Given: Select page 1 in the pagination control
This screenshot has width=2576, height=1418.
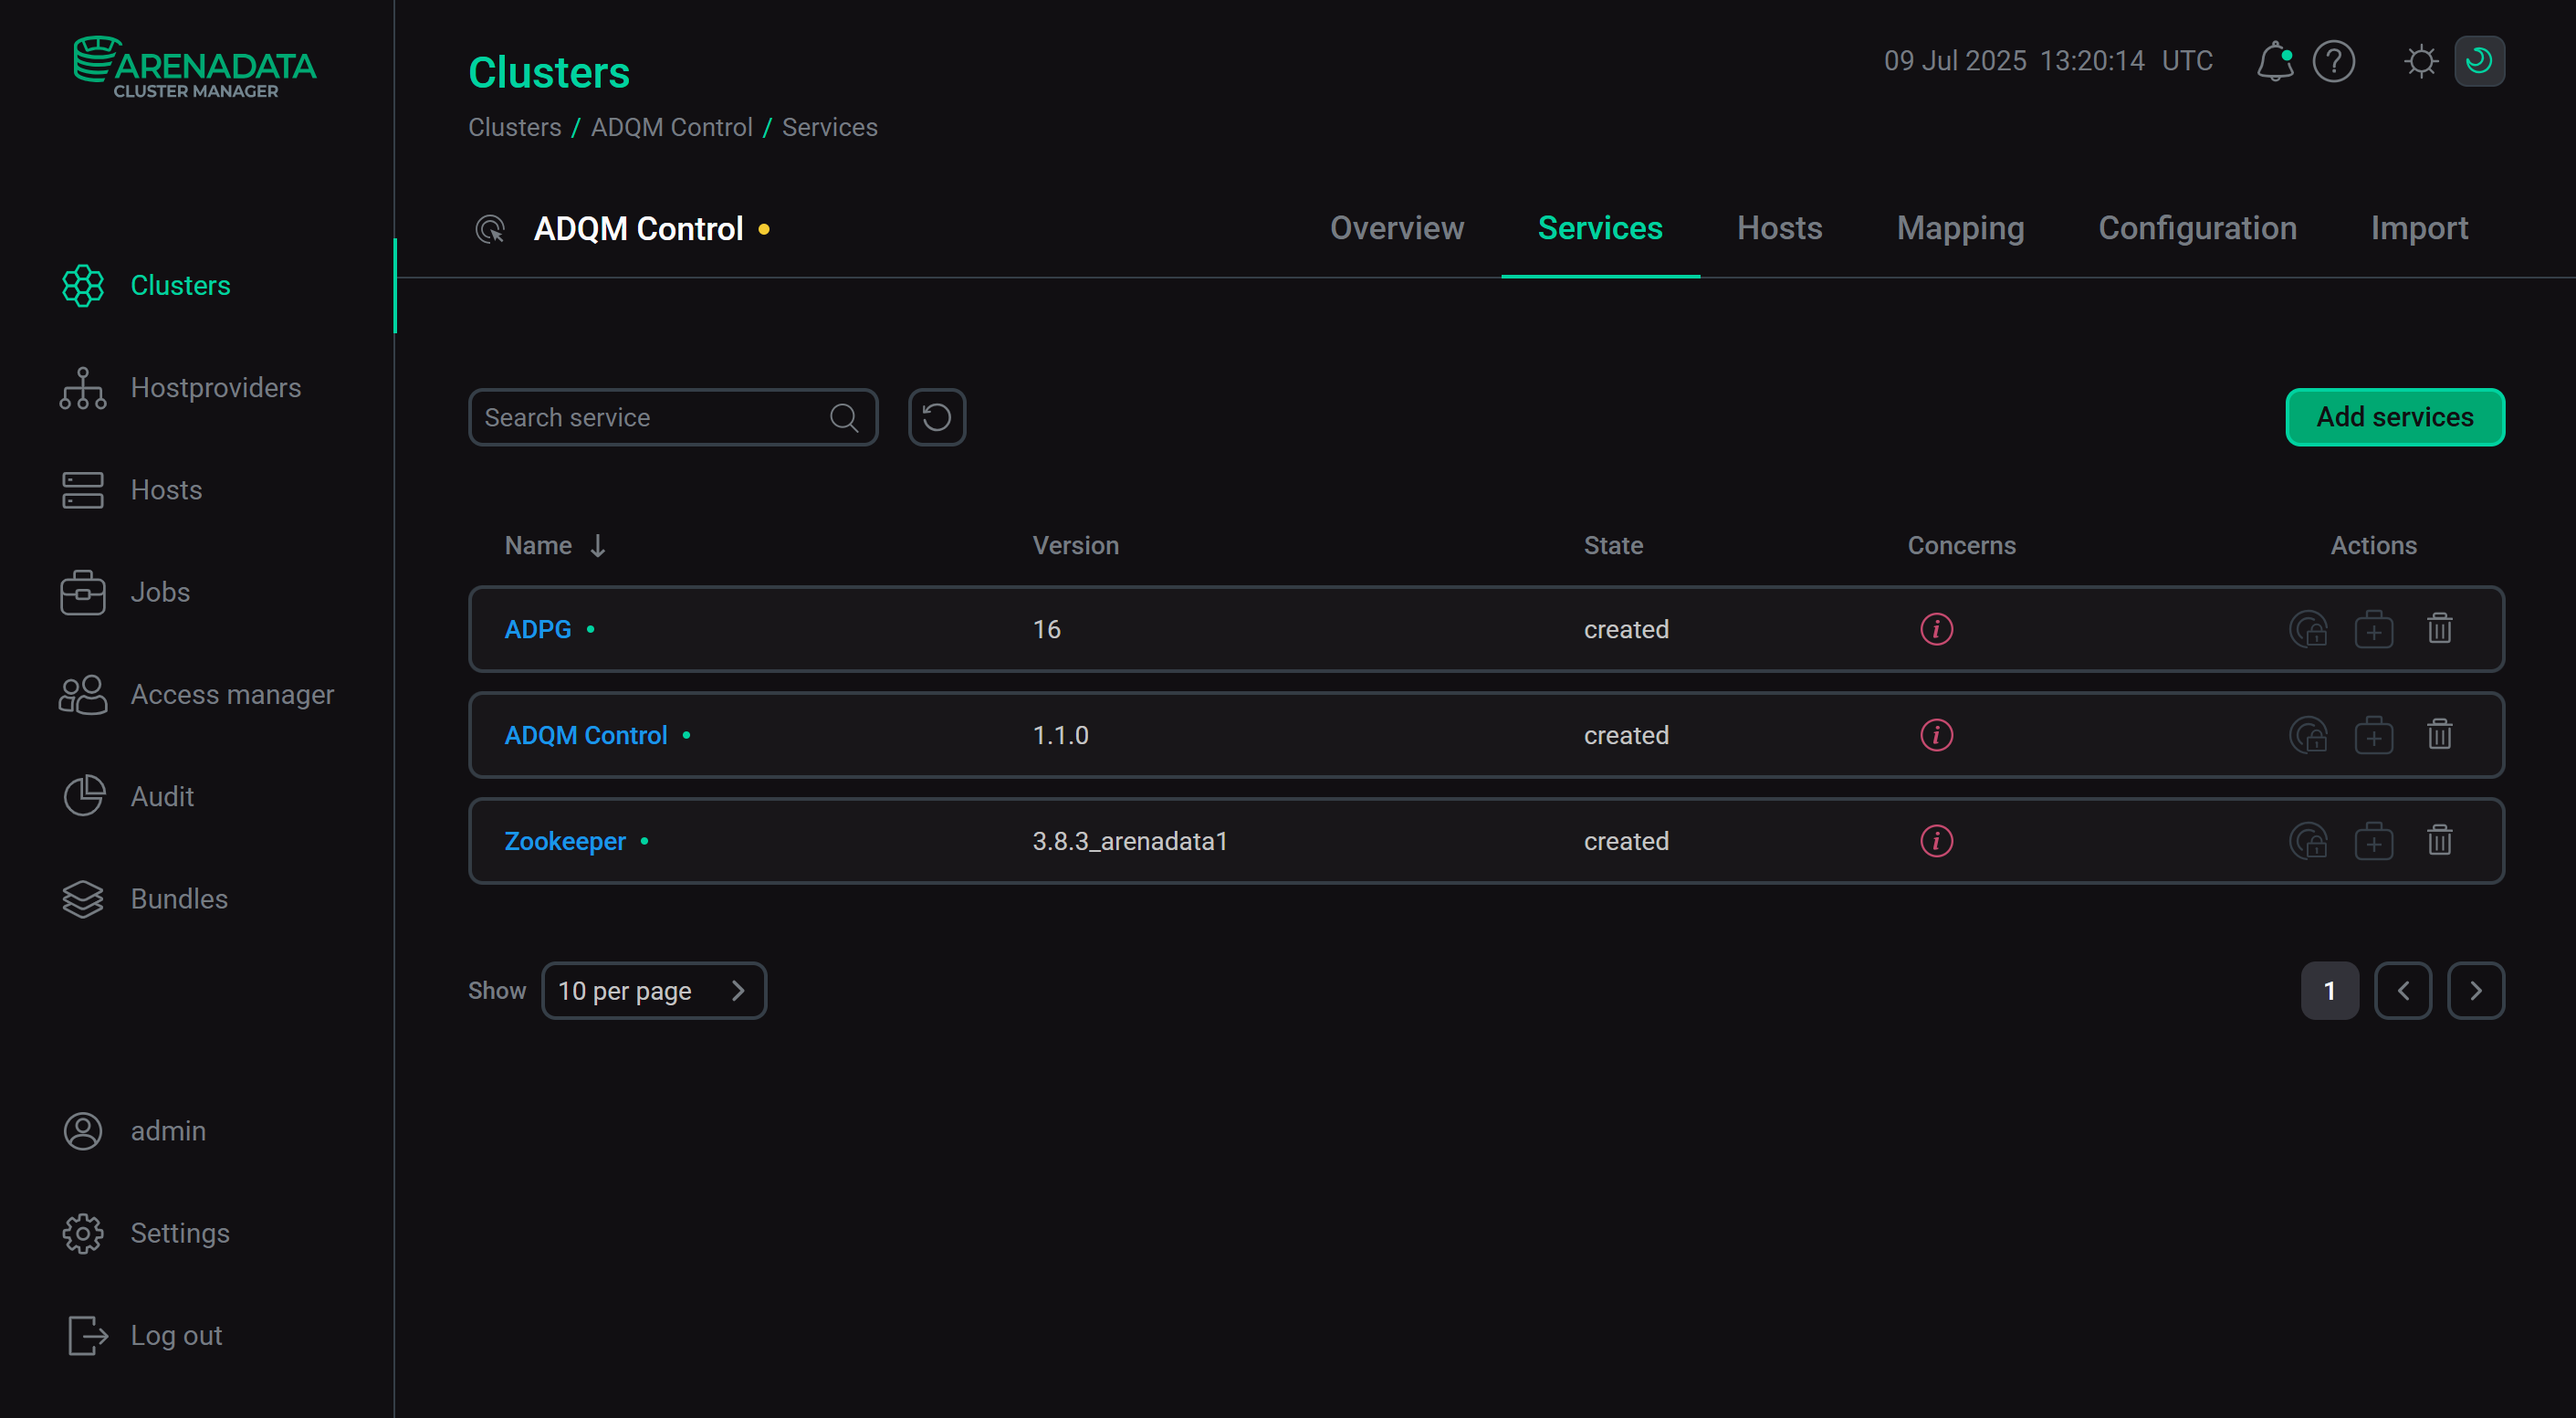Looking at the screenshot, I should click(2330, 990).
